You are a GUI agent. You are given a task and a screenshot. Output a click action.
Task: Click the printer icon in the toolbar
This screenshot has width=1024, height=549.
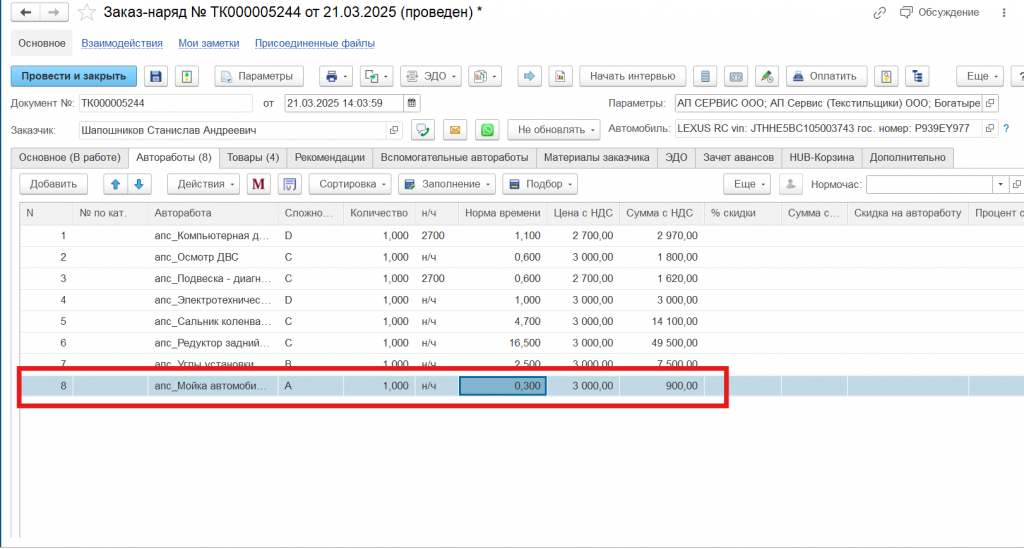pyautogui.click(x=329, y=76)
